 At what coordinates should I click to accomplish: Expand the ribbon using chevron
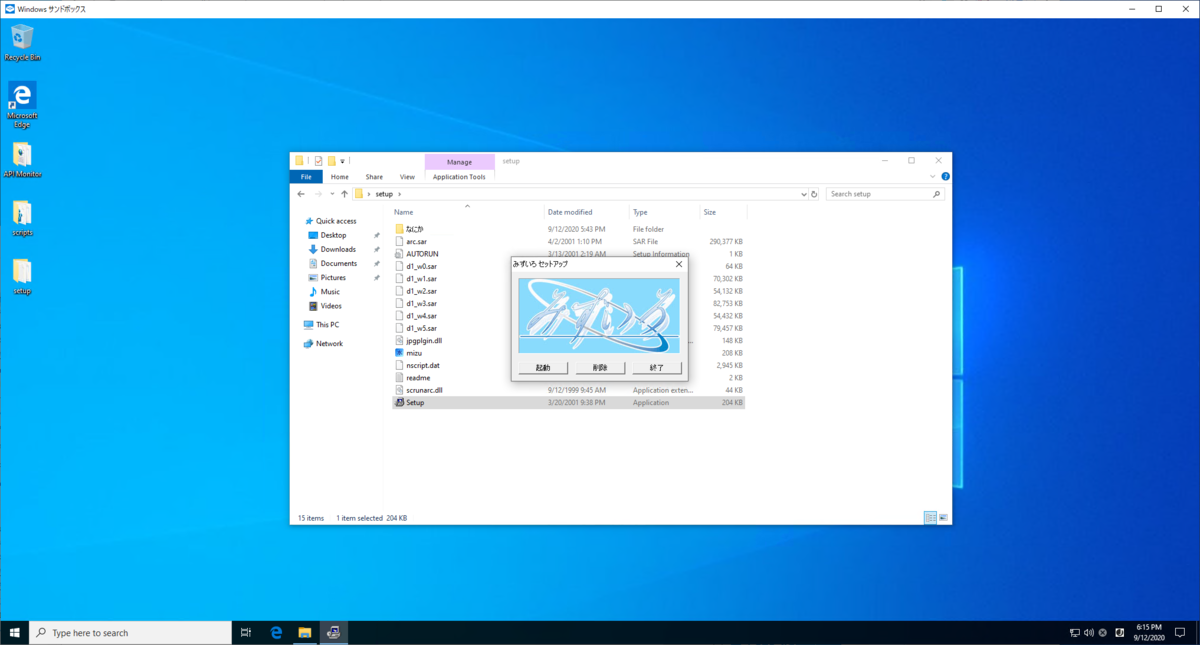pyautogui.click(x=934, y=176)
